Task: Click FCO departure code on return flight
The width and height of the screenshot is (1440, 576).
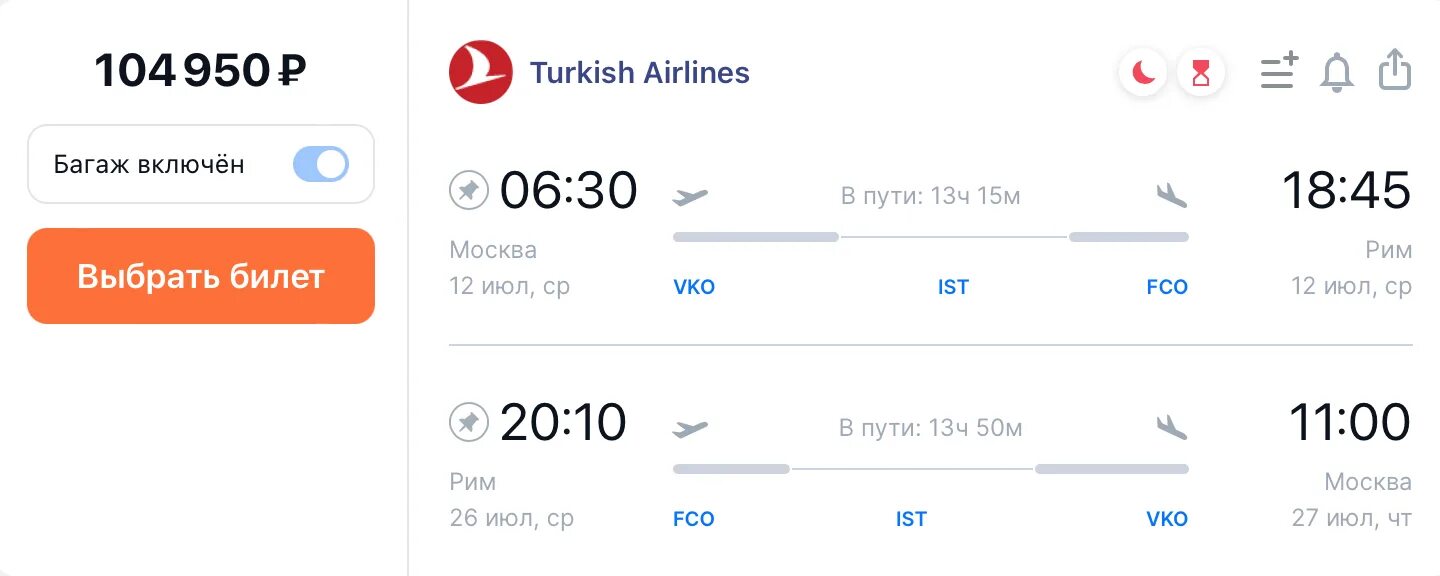Action: click(x=694, y=520)
